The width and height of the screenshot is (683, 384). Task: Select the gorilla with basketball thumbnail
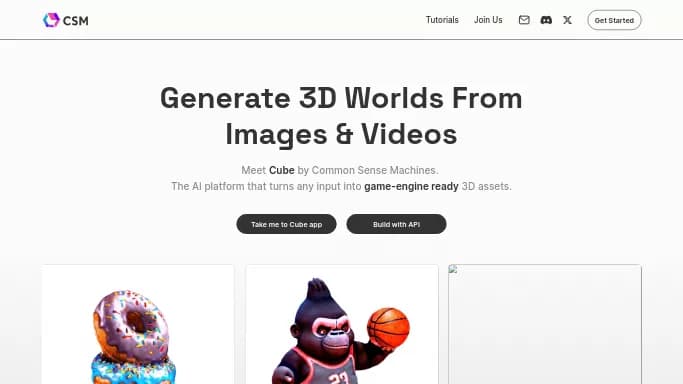point(342,324)
